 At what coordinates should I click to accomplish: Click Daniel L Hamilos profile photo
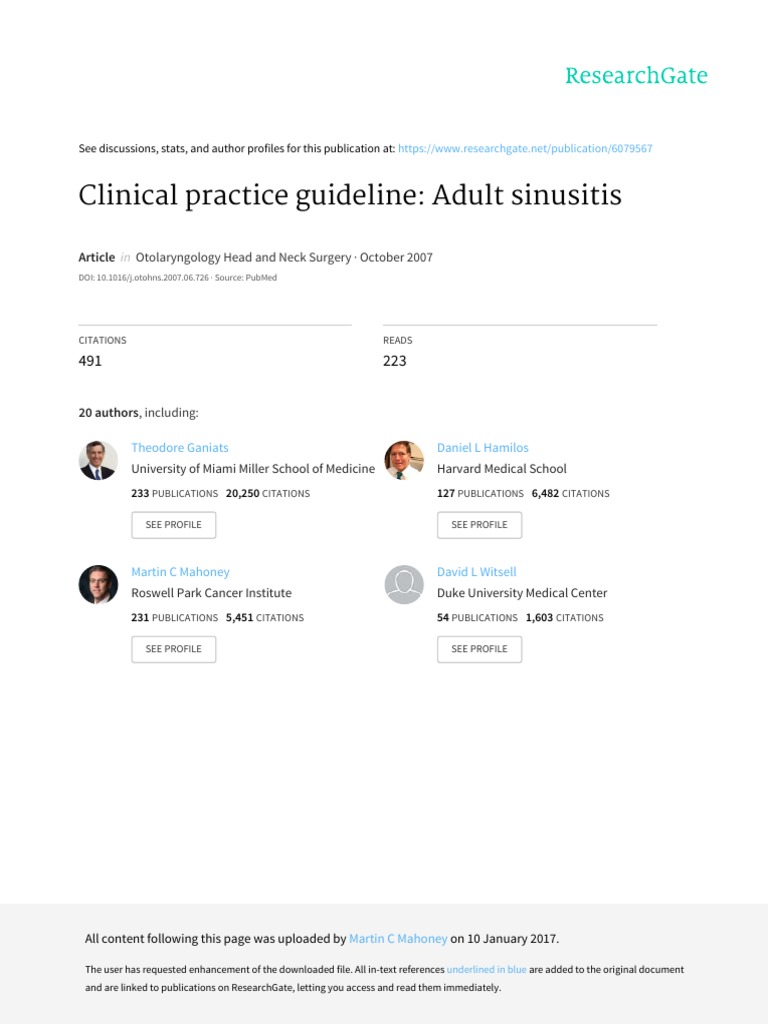tap(404, 460)
